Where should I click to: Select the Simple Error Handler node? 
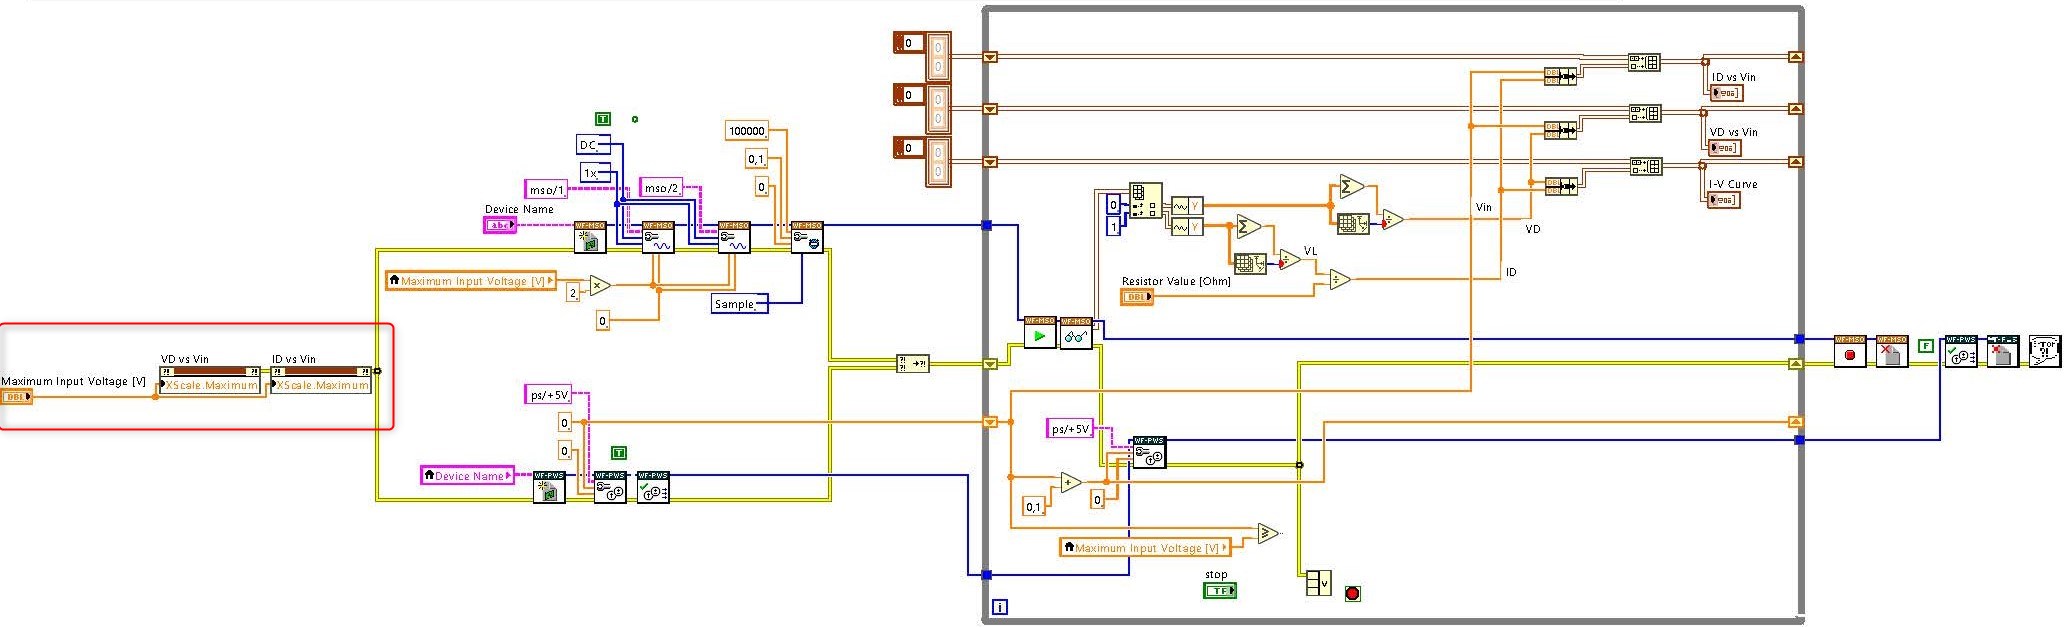[2045, 351]
